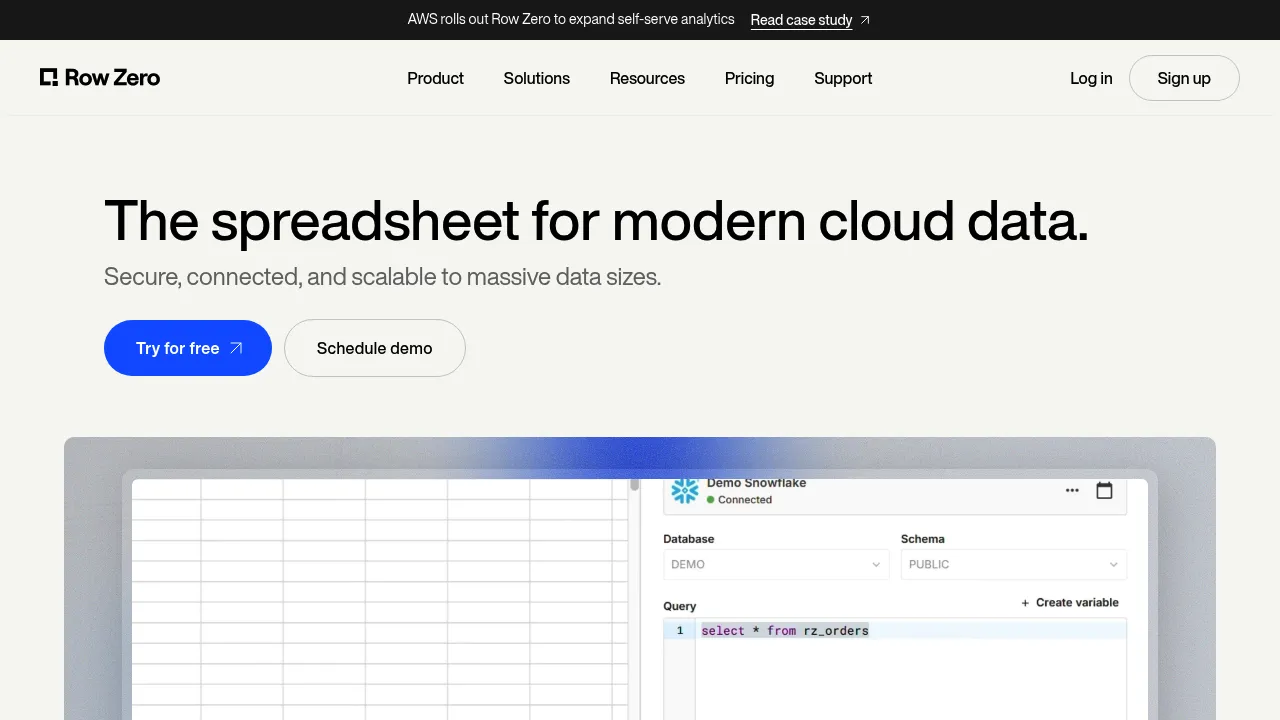Click the Row Zero logo

point(100,78)
